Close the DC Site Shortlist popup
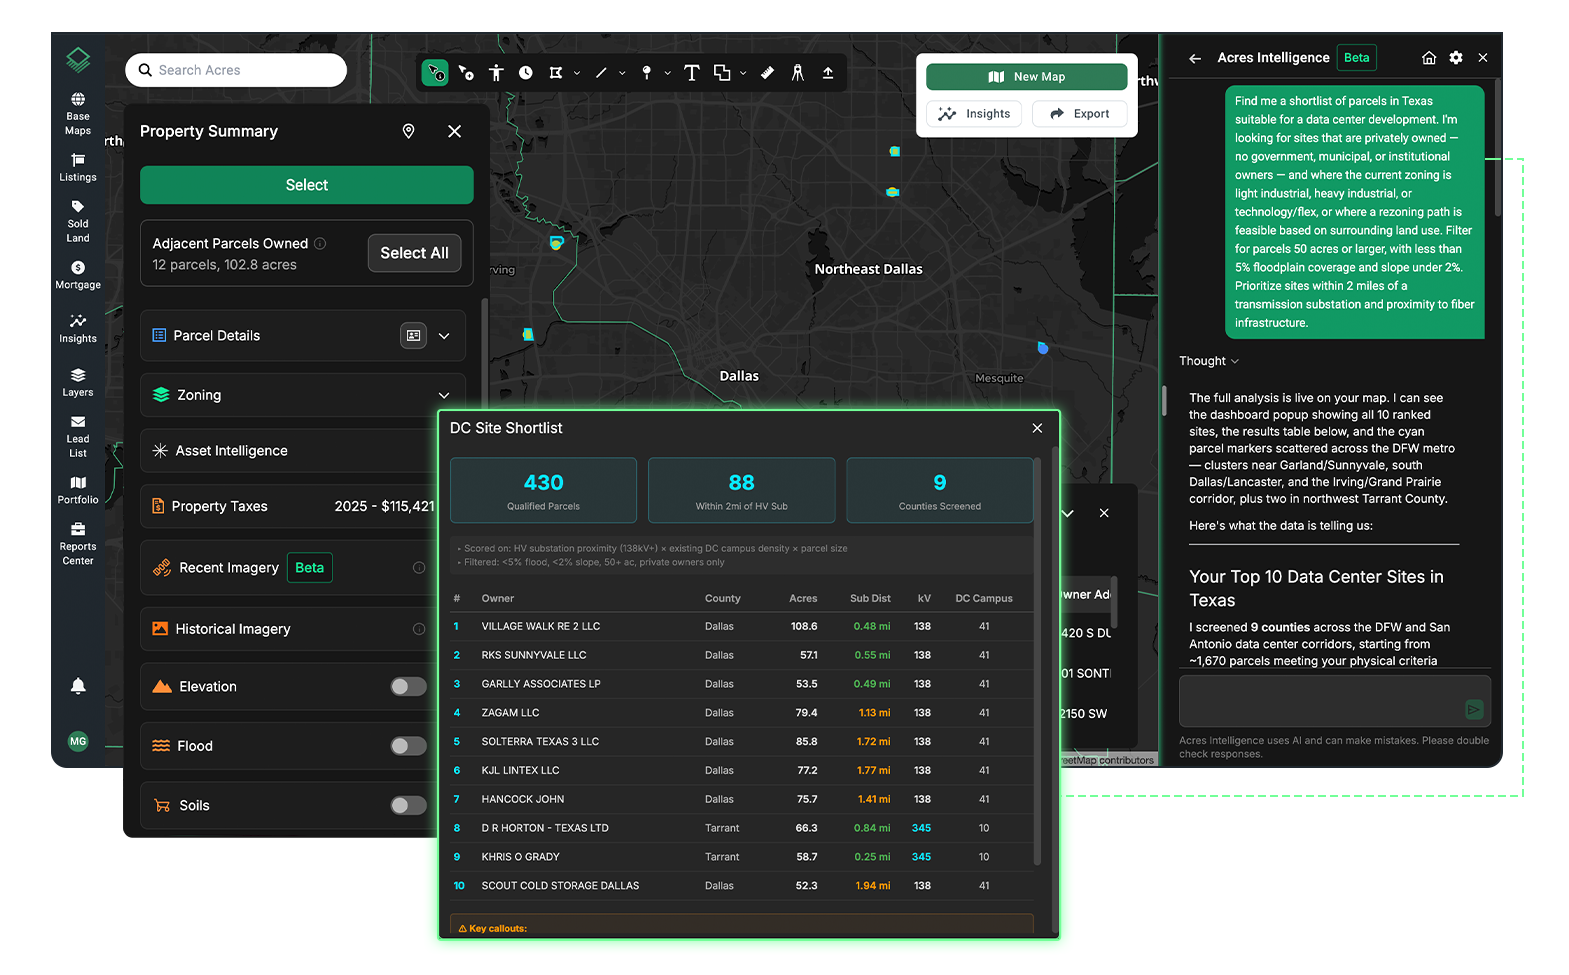1569x975 pixels. pos(1037,428)
